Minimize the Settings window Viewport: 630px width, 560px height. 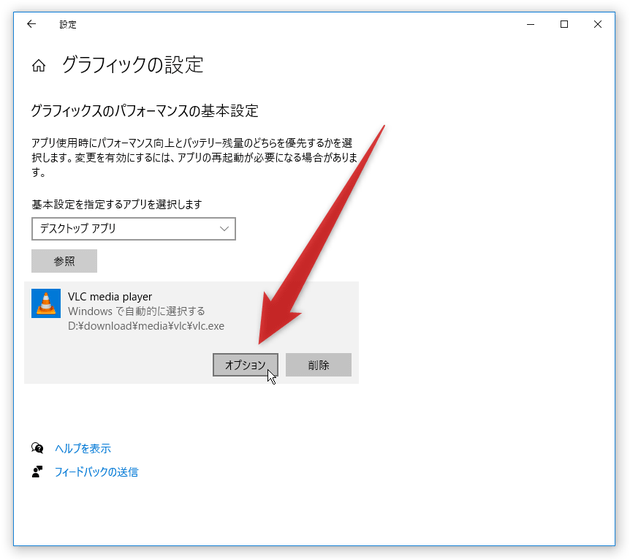pyautogui.click(x=530, y=24)
